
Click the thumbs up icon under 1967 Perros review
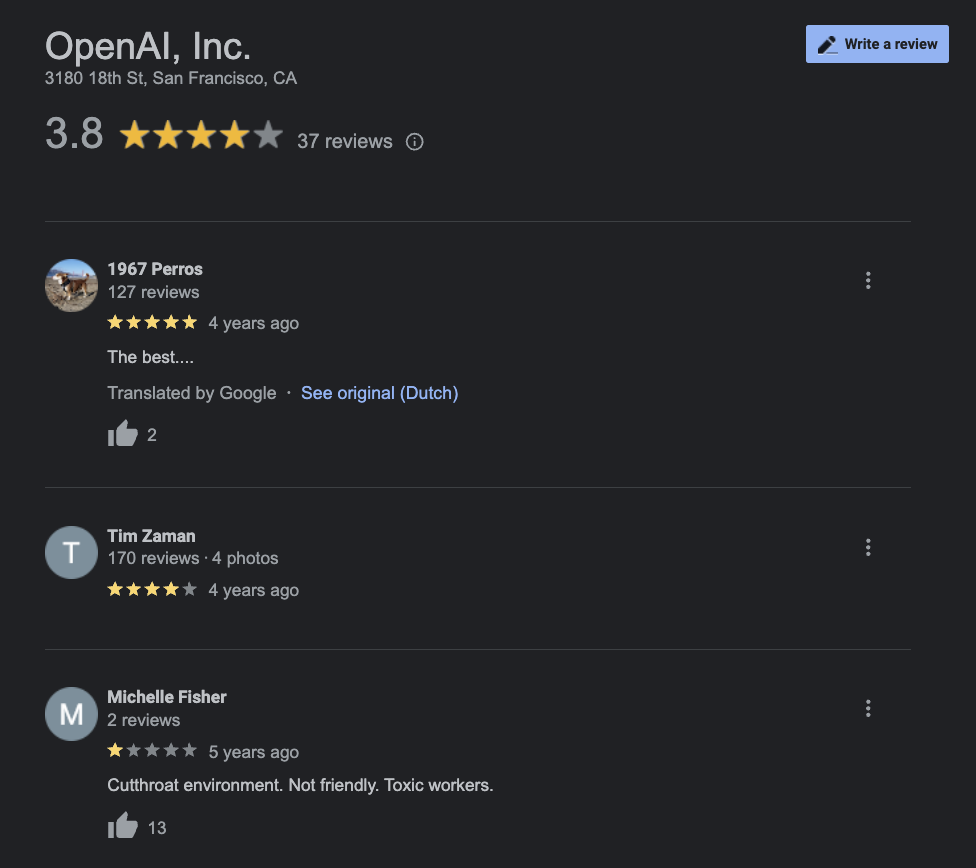coord(123,434)
